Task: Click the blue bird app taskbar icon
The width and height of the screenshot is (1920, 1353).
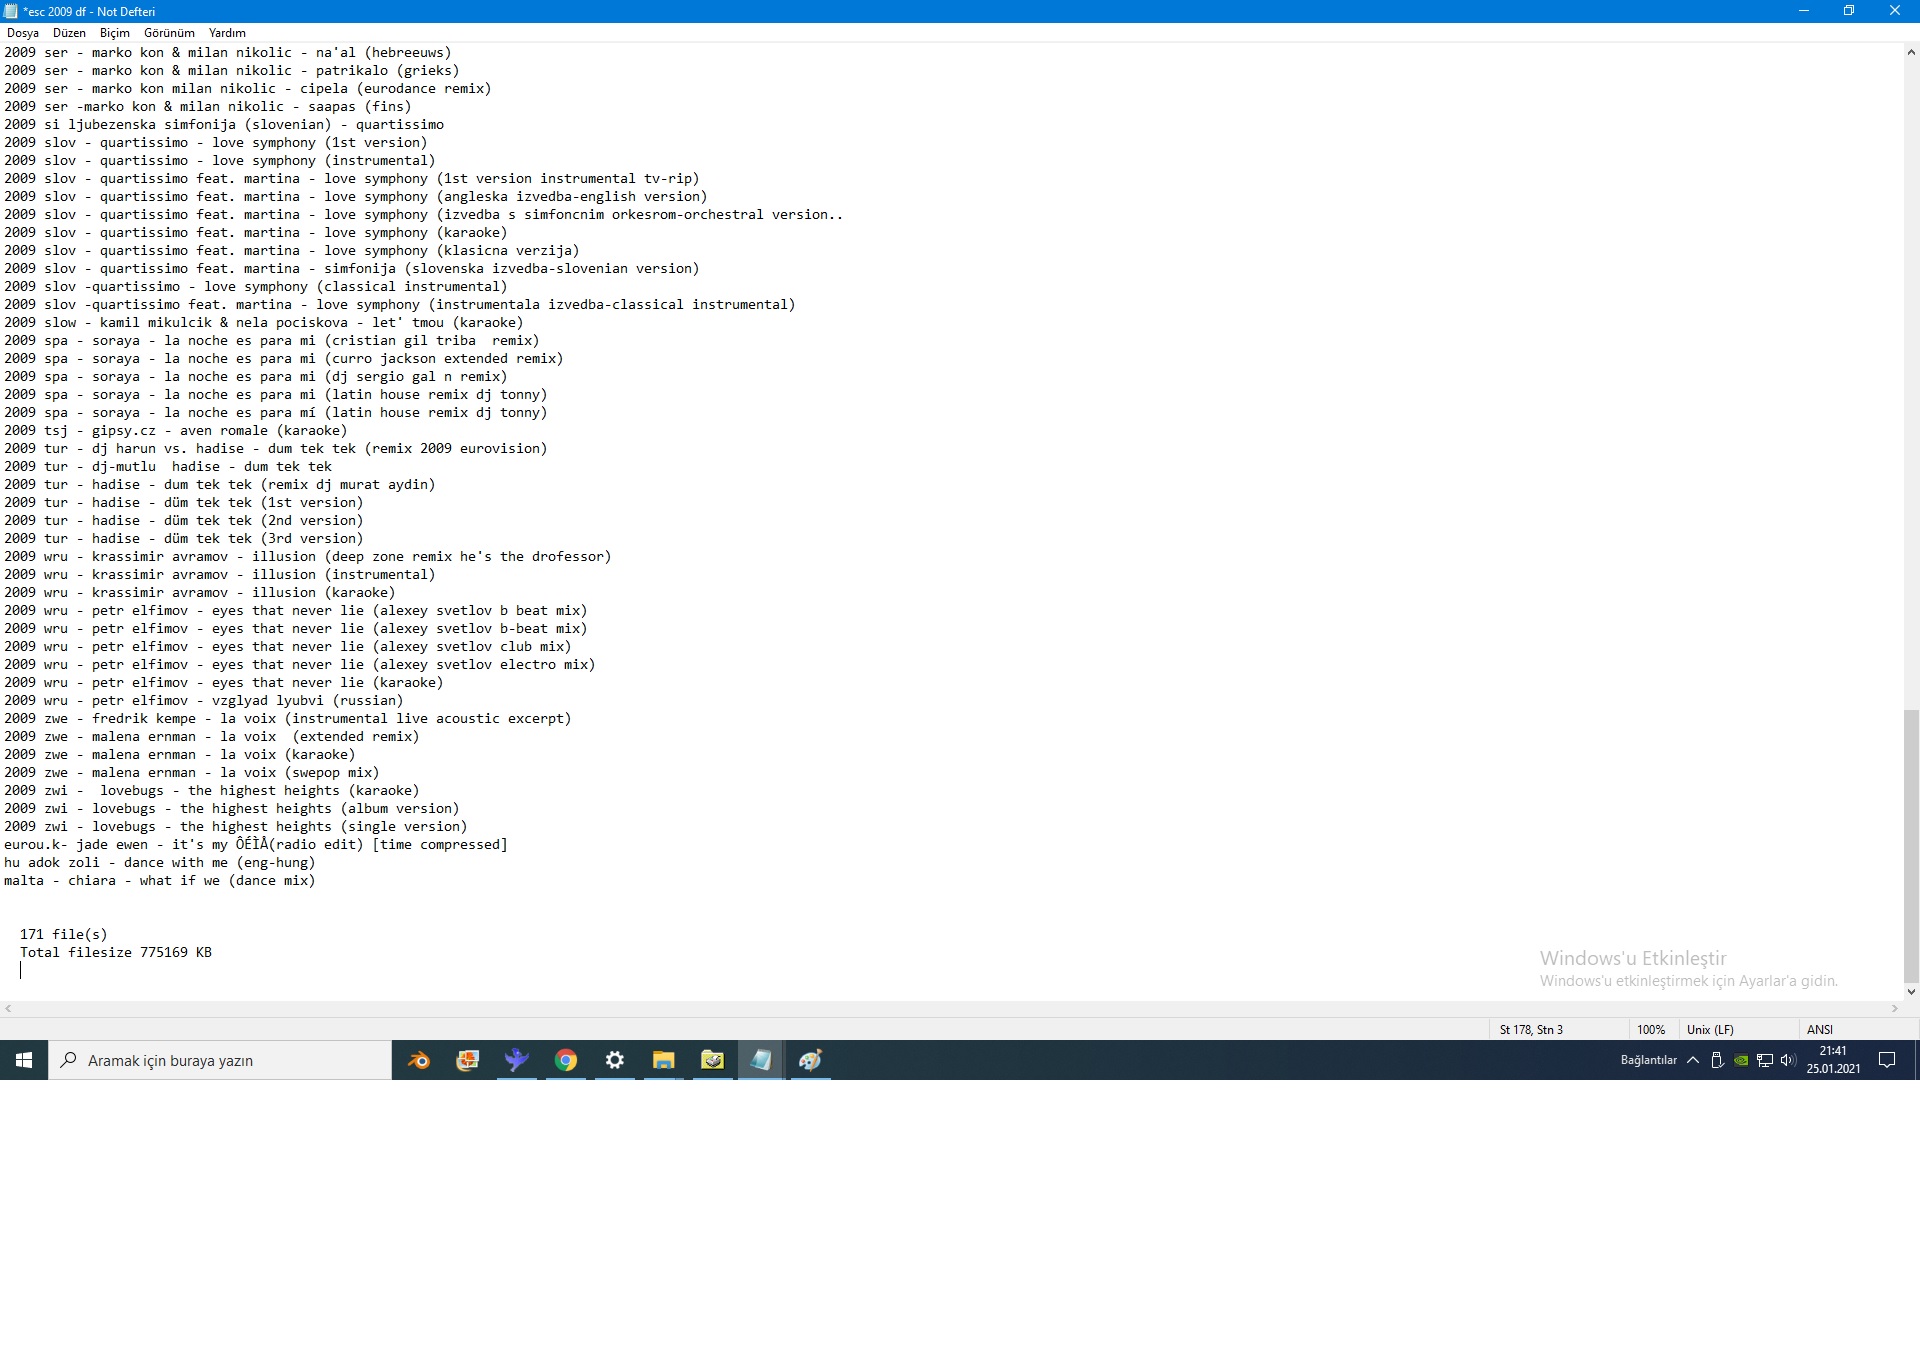Action: (517, 1060)
